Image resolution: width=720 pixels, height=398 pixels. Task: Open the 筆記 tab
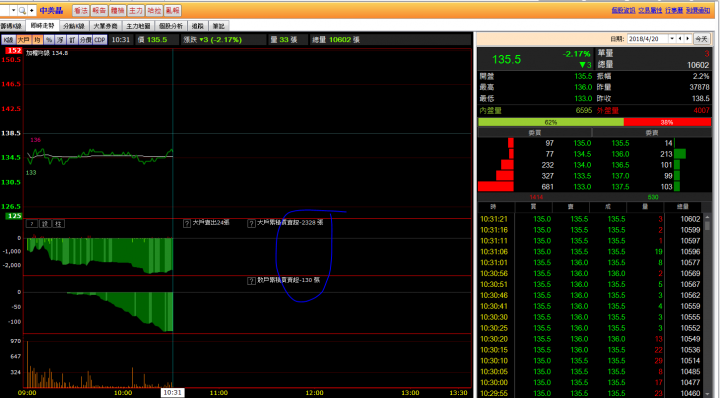tap(219, 26)
